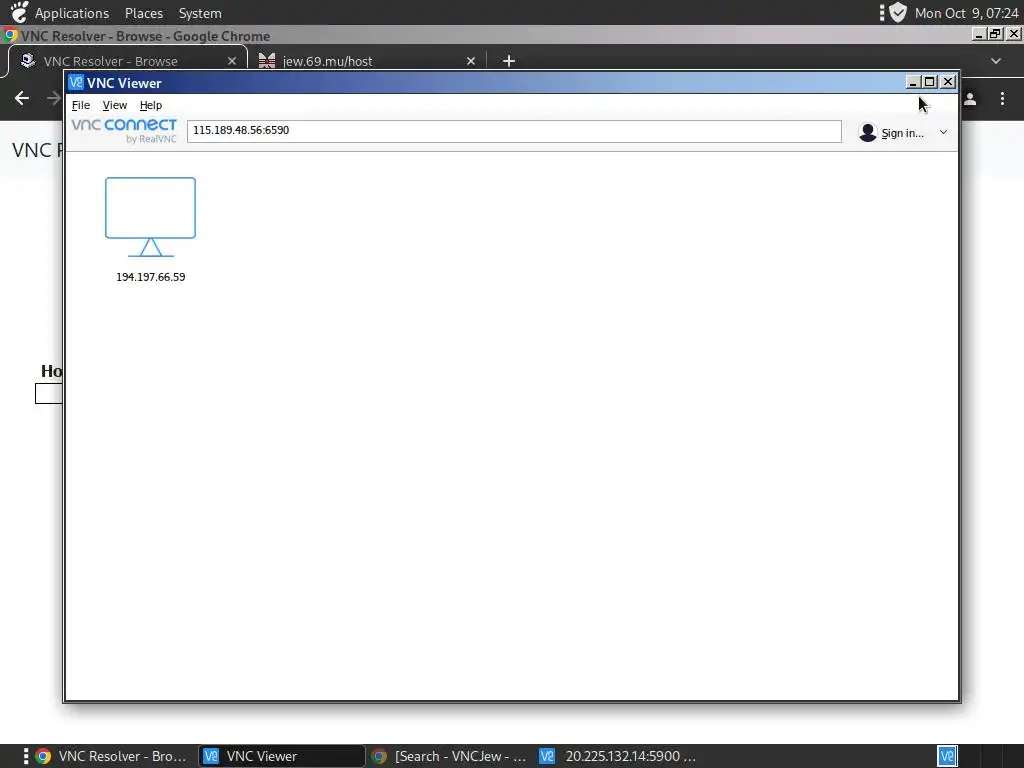Open the Chrome profile icon
Screen dimensions: 1024x768
pyautogui.click(x=970, y=99)
